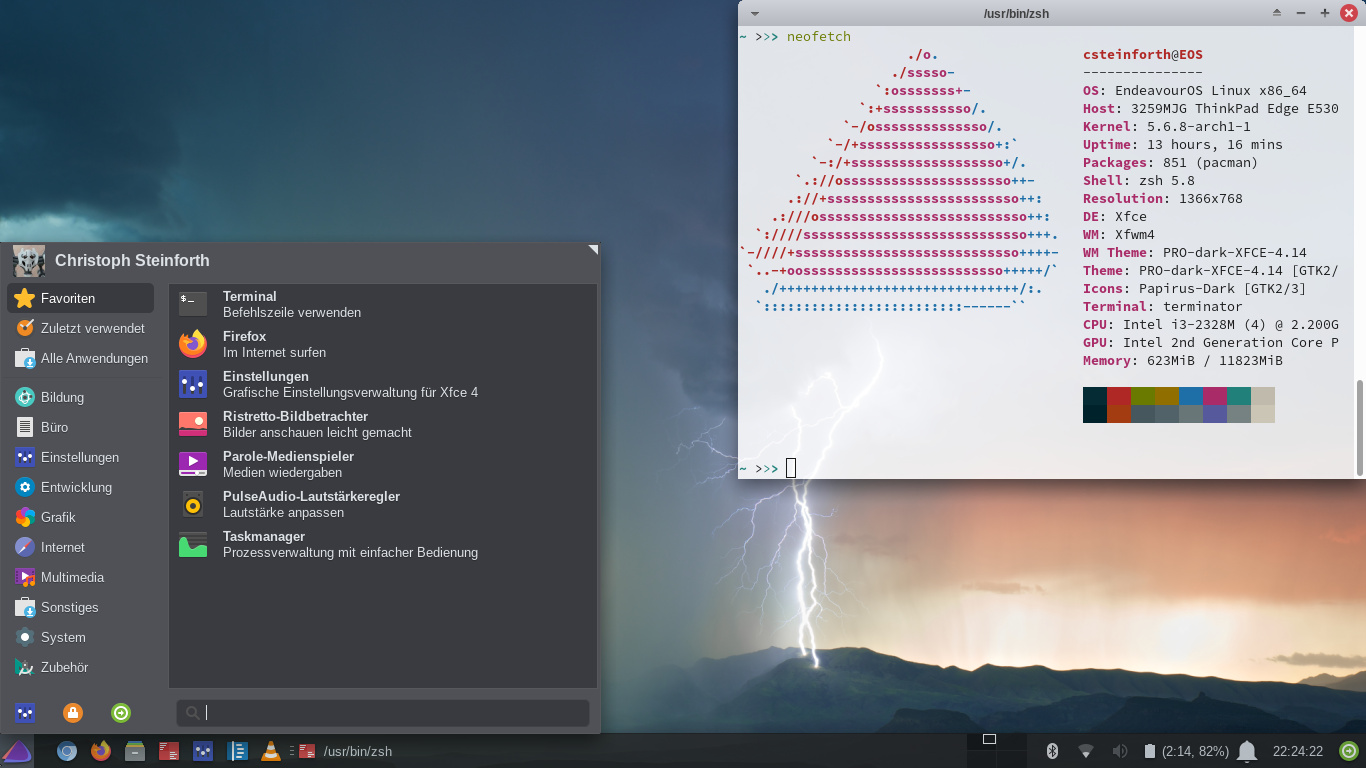Open the Internet category
Image resolution: width=1366 pixels, height=768 pixels.
80,547
